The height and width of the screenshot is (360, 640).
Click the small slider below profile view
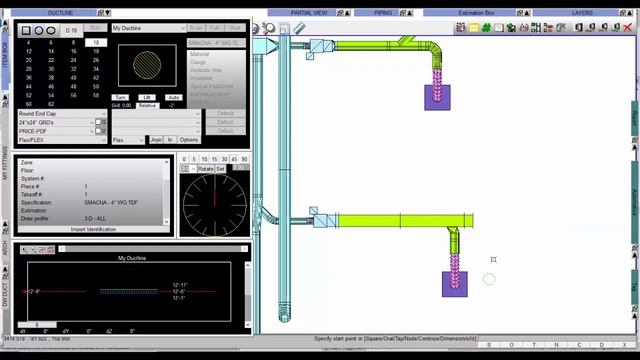[37, 324]
